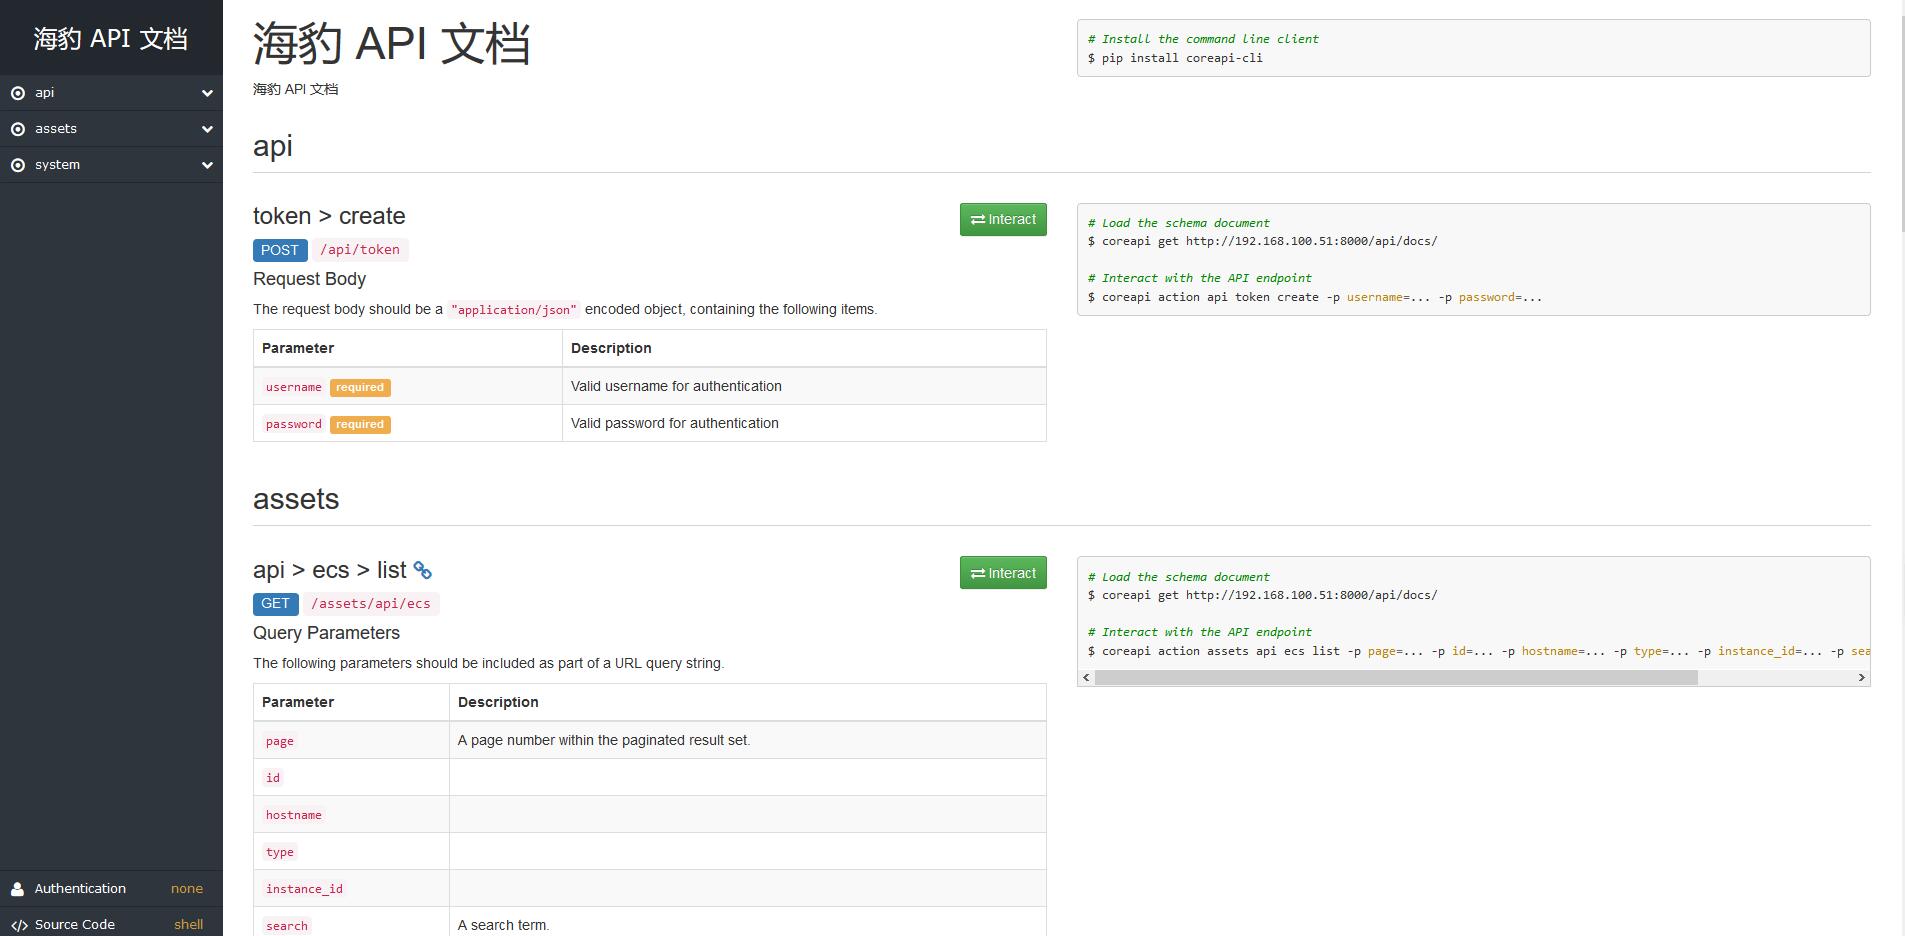Click the system section circle icon in sidebar
Image resolution: width=1905 pixels, height=936 pixels.
tap(18, 165)
